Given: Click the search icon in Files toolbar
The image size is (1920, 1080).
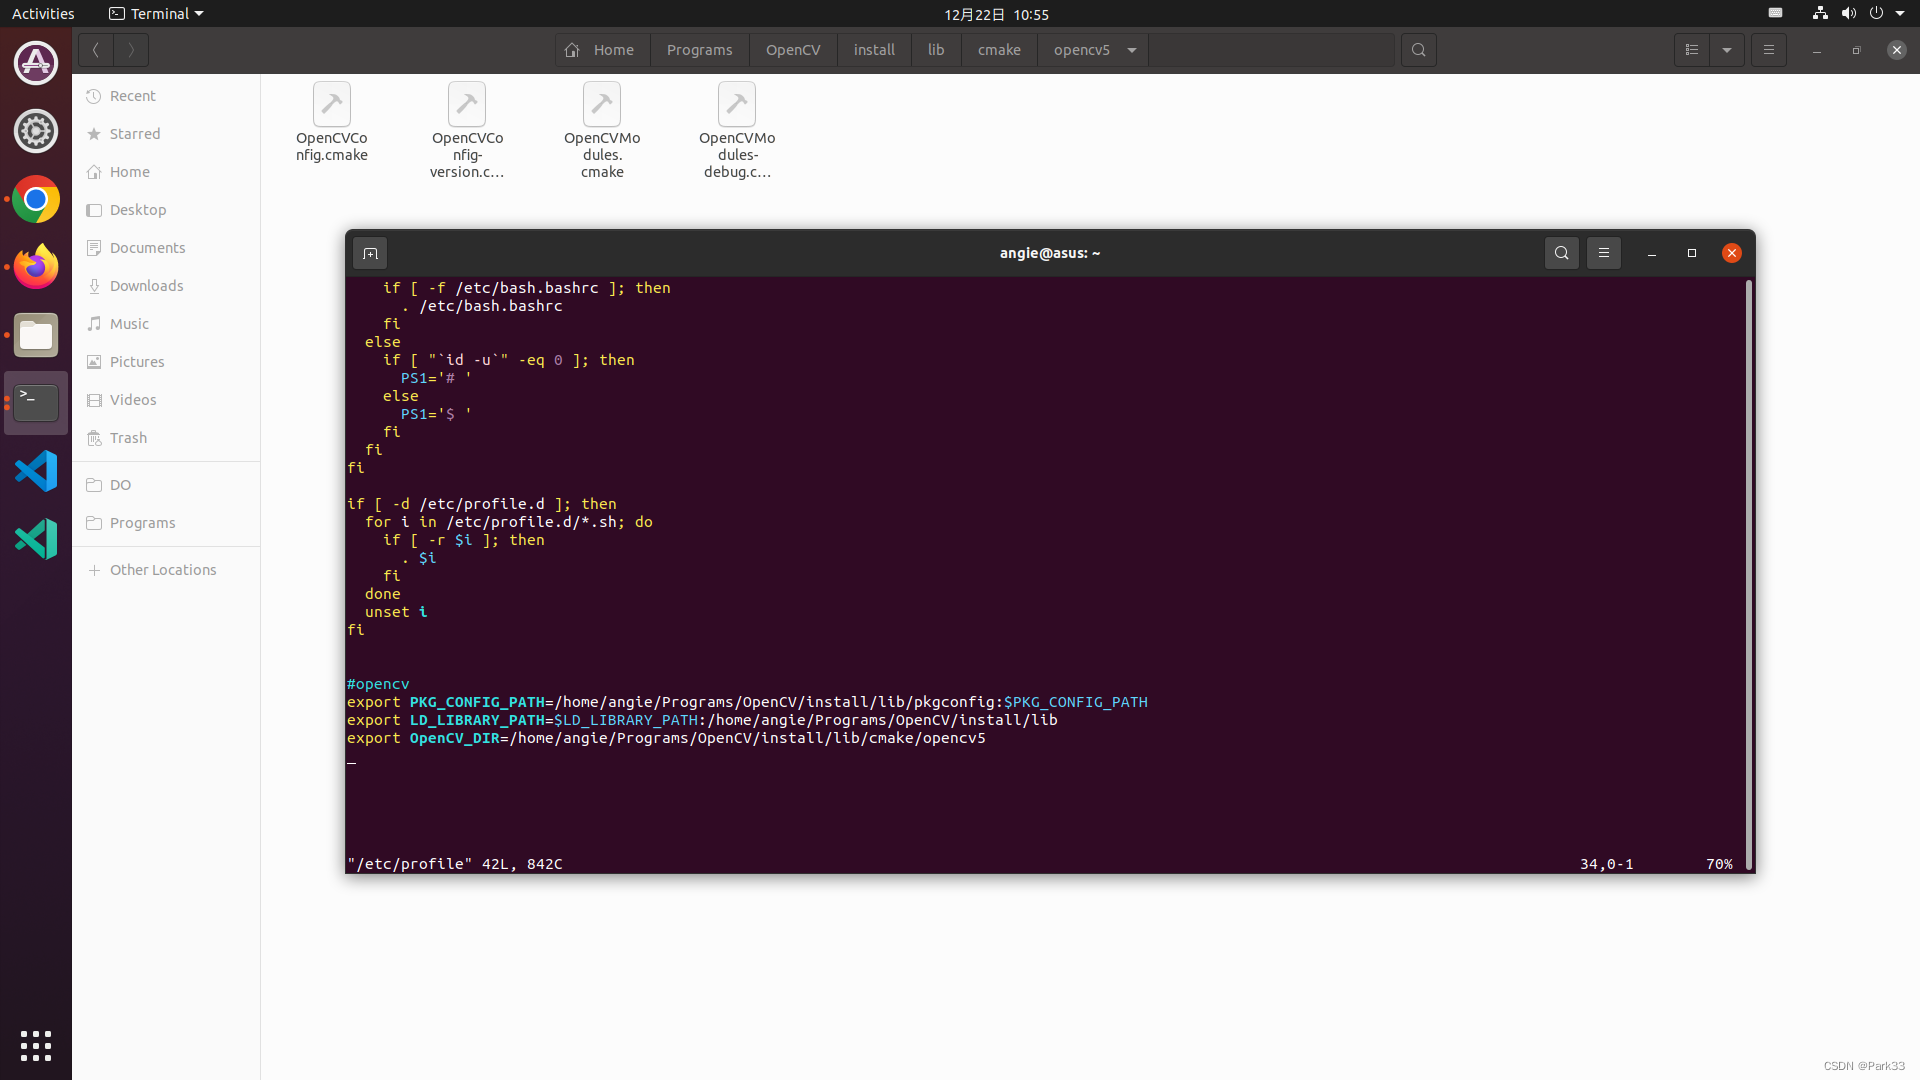Looking at the screenshot, I should point(1419,49).
